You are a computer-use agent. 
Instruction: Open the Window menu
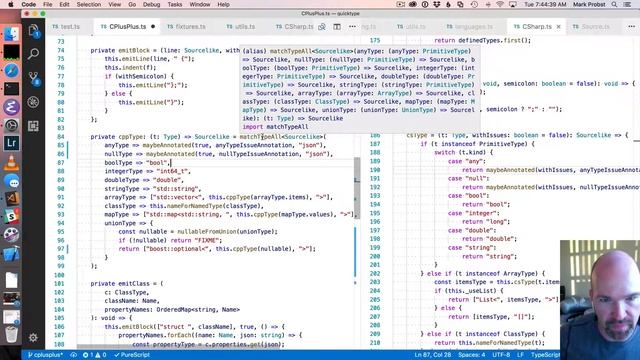[200, 4]
